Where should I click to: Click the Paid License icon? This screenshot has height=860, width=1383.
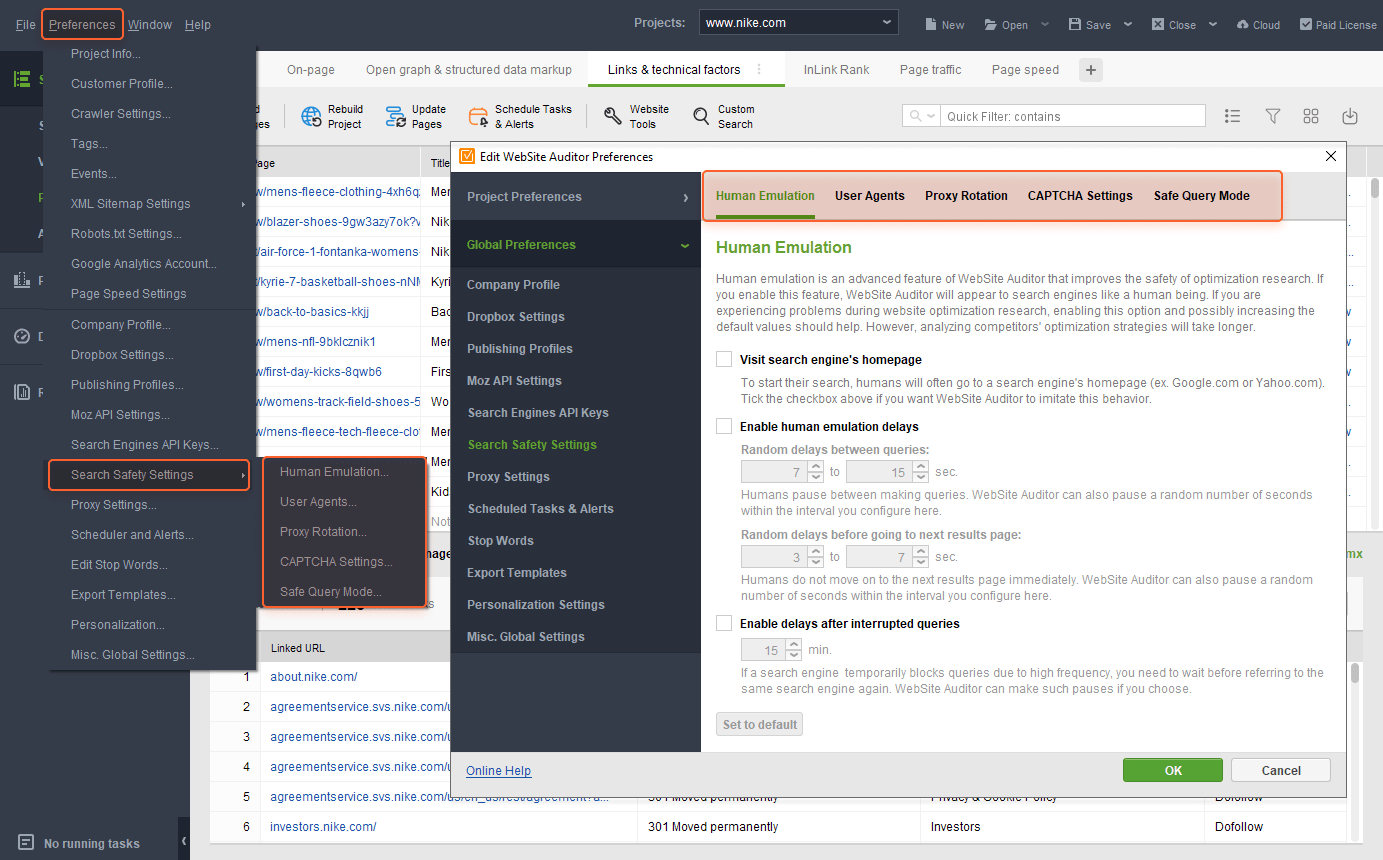[1306, 24]
